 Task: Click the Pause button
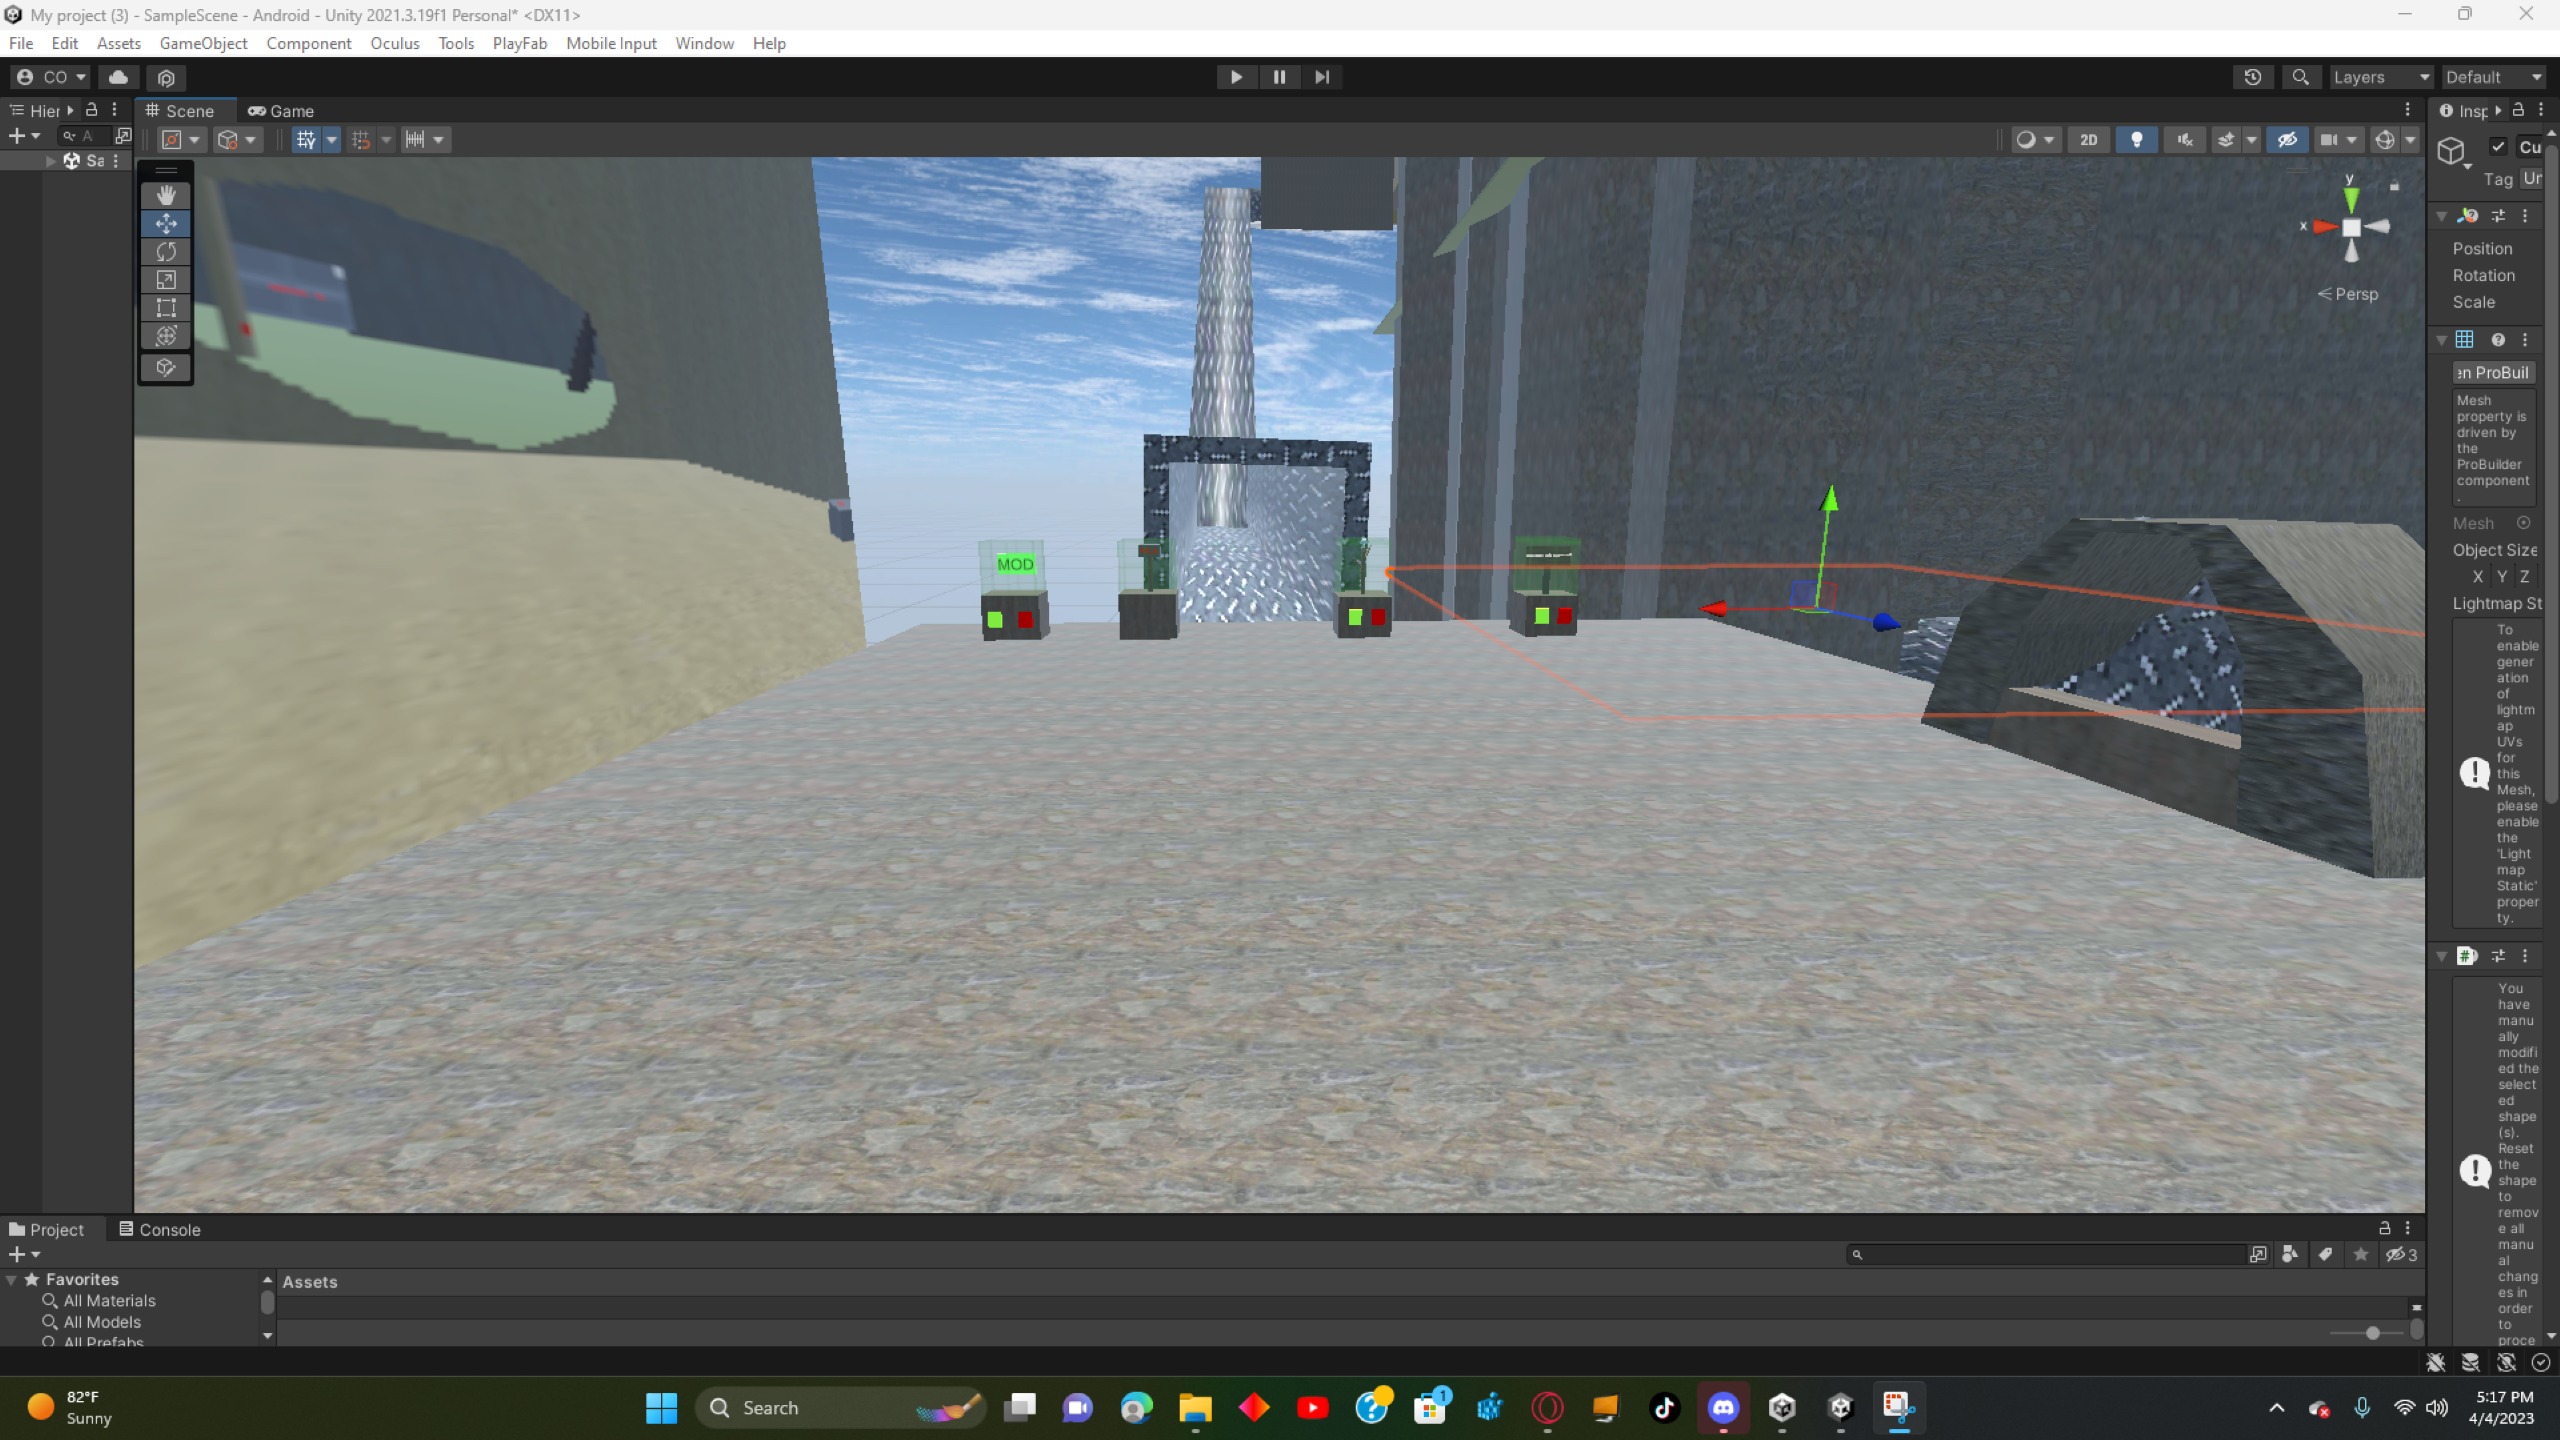pyautogui.click(x=1279, y=77)
